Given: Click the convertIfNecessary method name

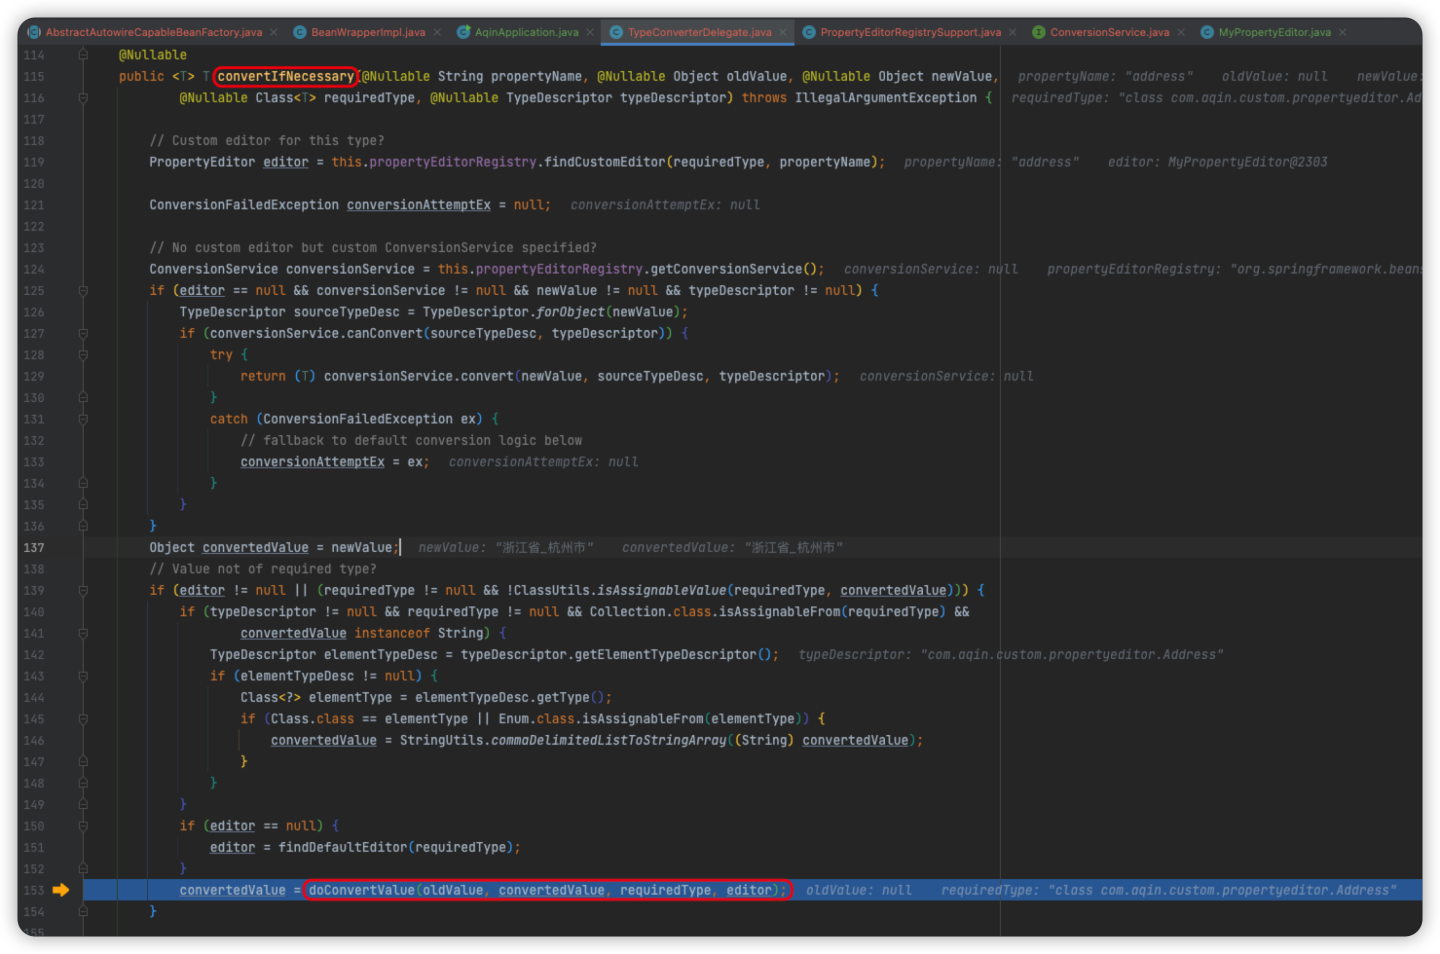Looking at the screenshot, I should coord(285,76).
